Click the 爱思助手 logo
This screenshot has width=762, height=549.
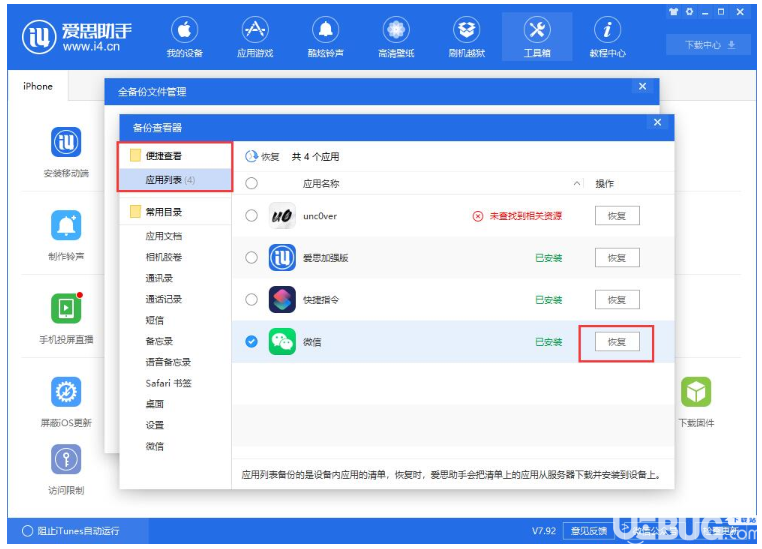click(78, 36)
